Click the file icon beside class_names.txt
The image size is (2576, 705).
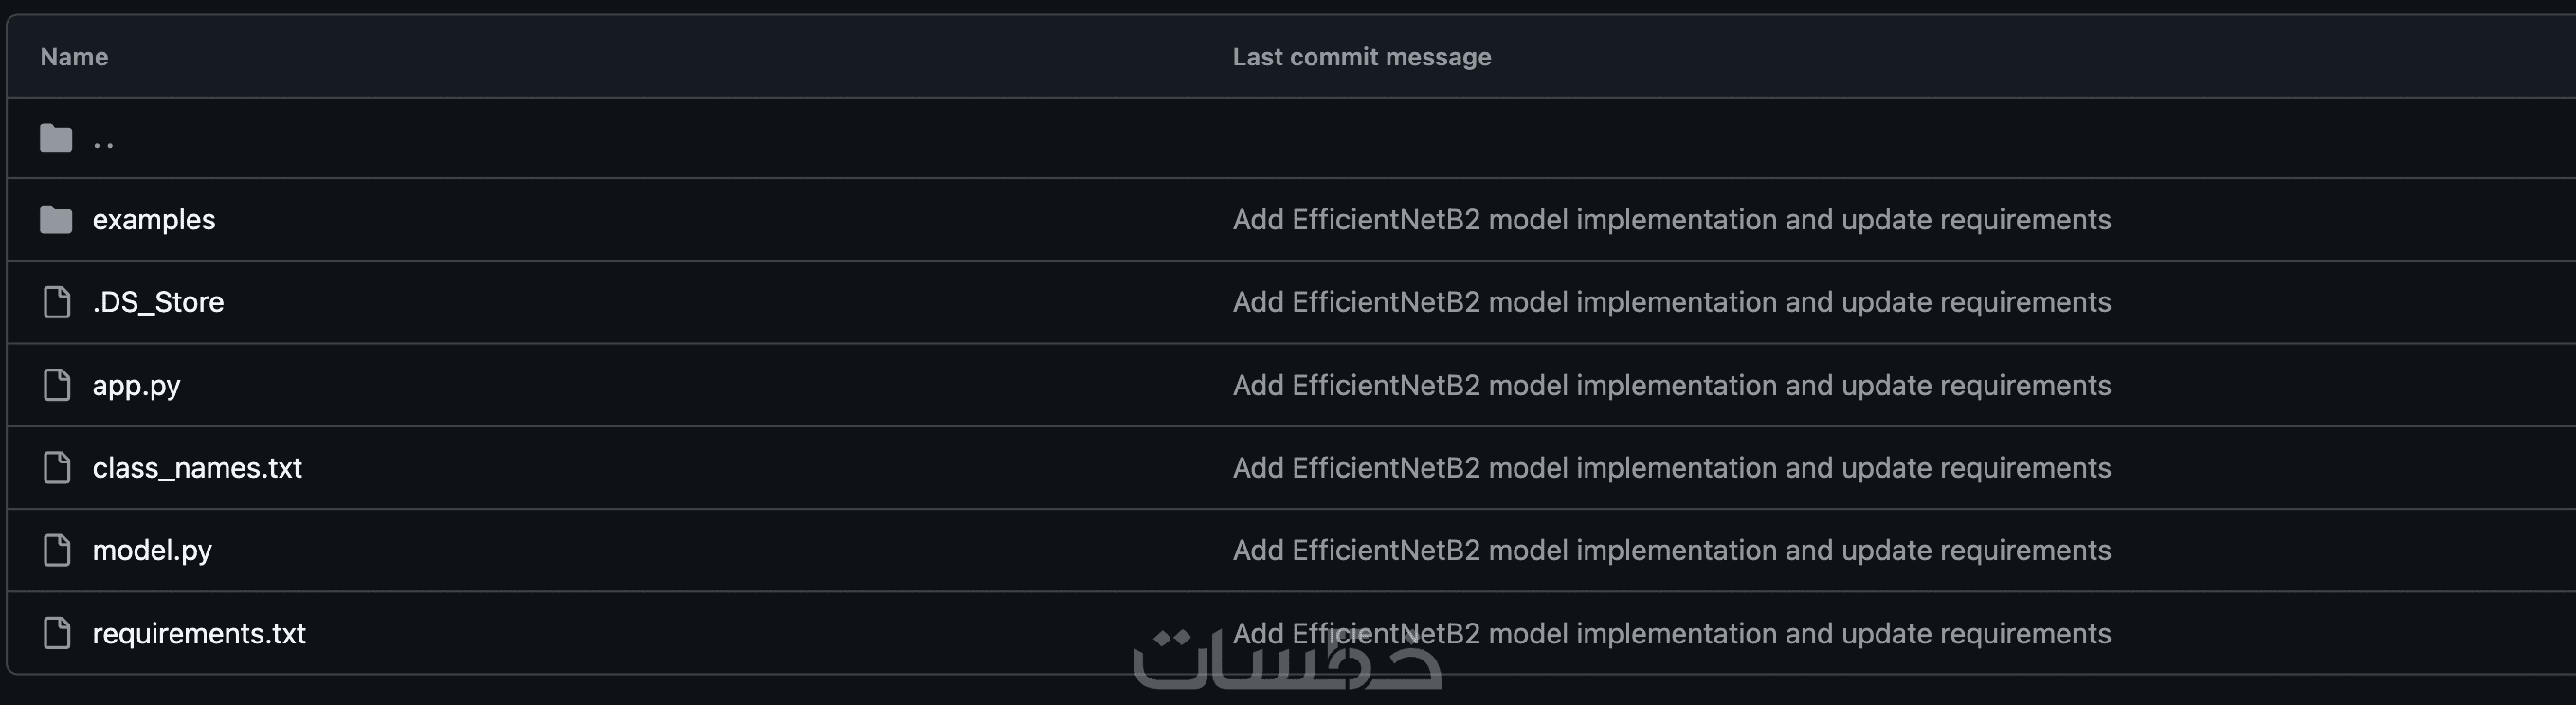pyautogui.click(x=57, y=467)
